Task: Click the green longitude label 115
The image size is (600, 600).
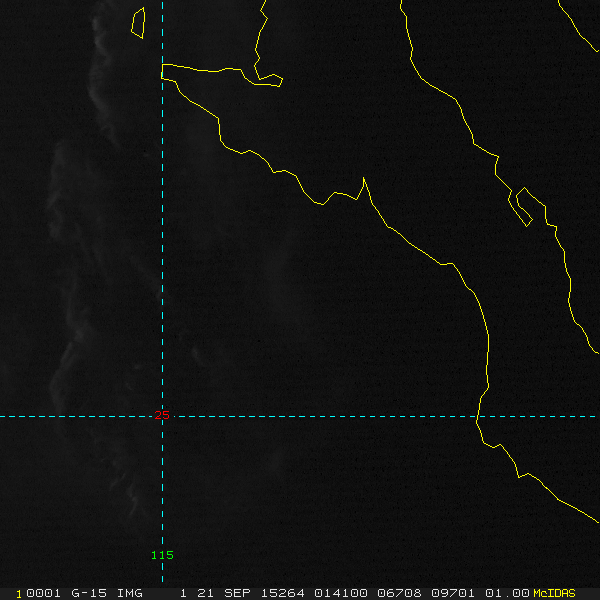Action: tap(162, 555)
